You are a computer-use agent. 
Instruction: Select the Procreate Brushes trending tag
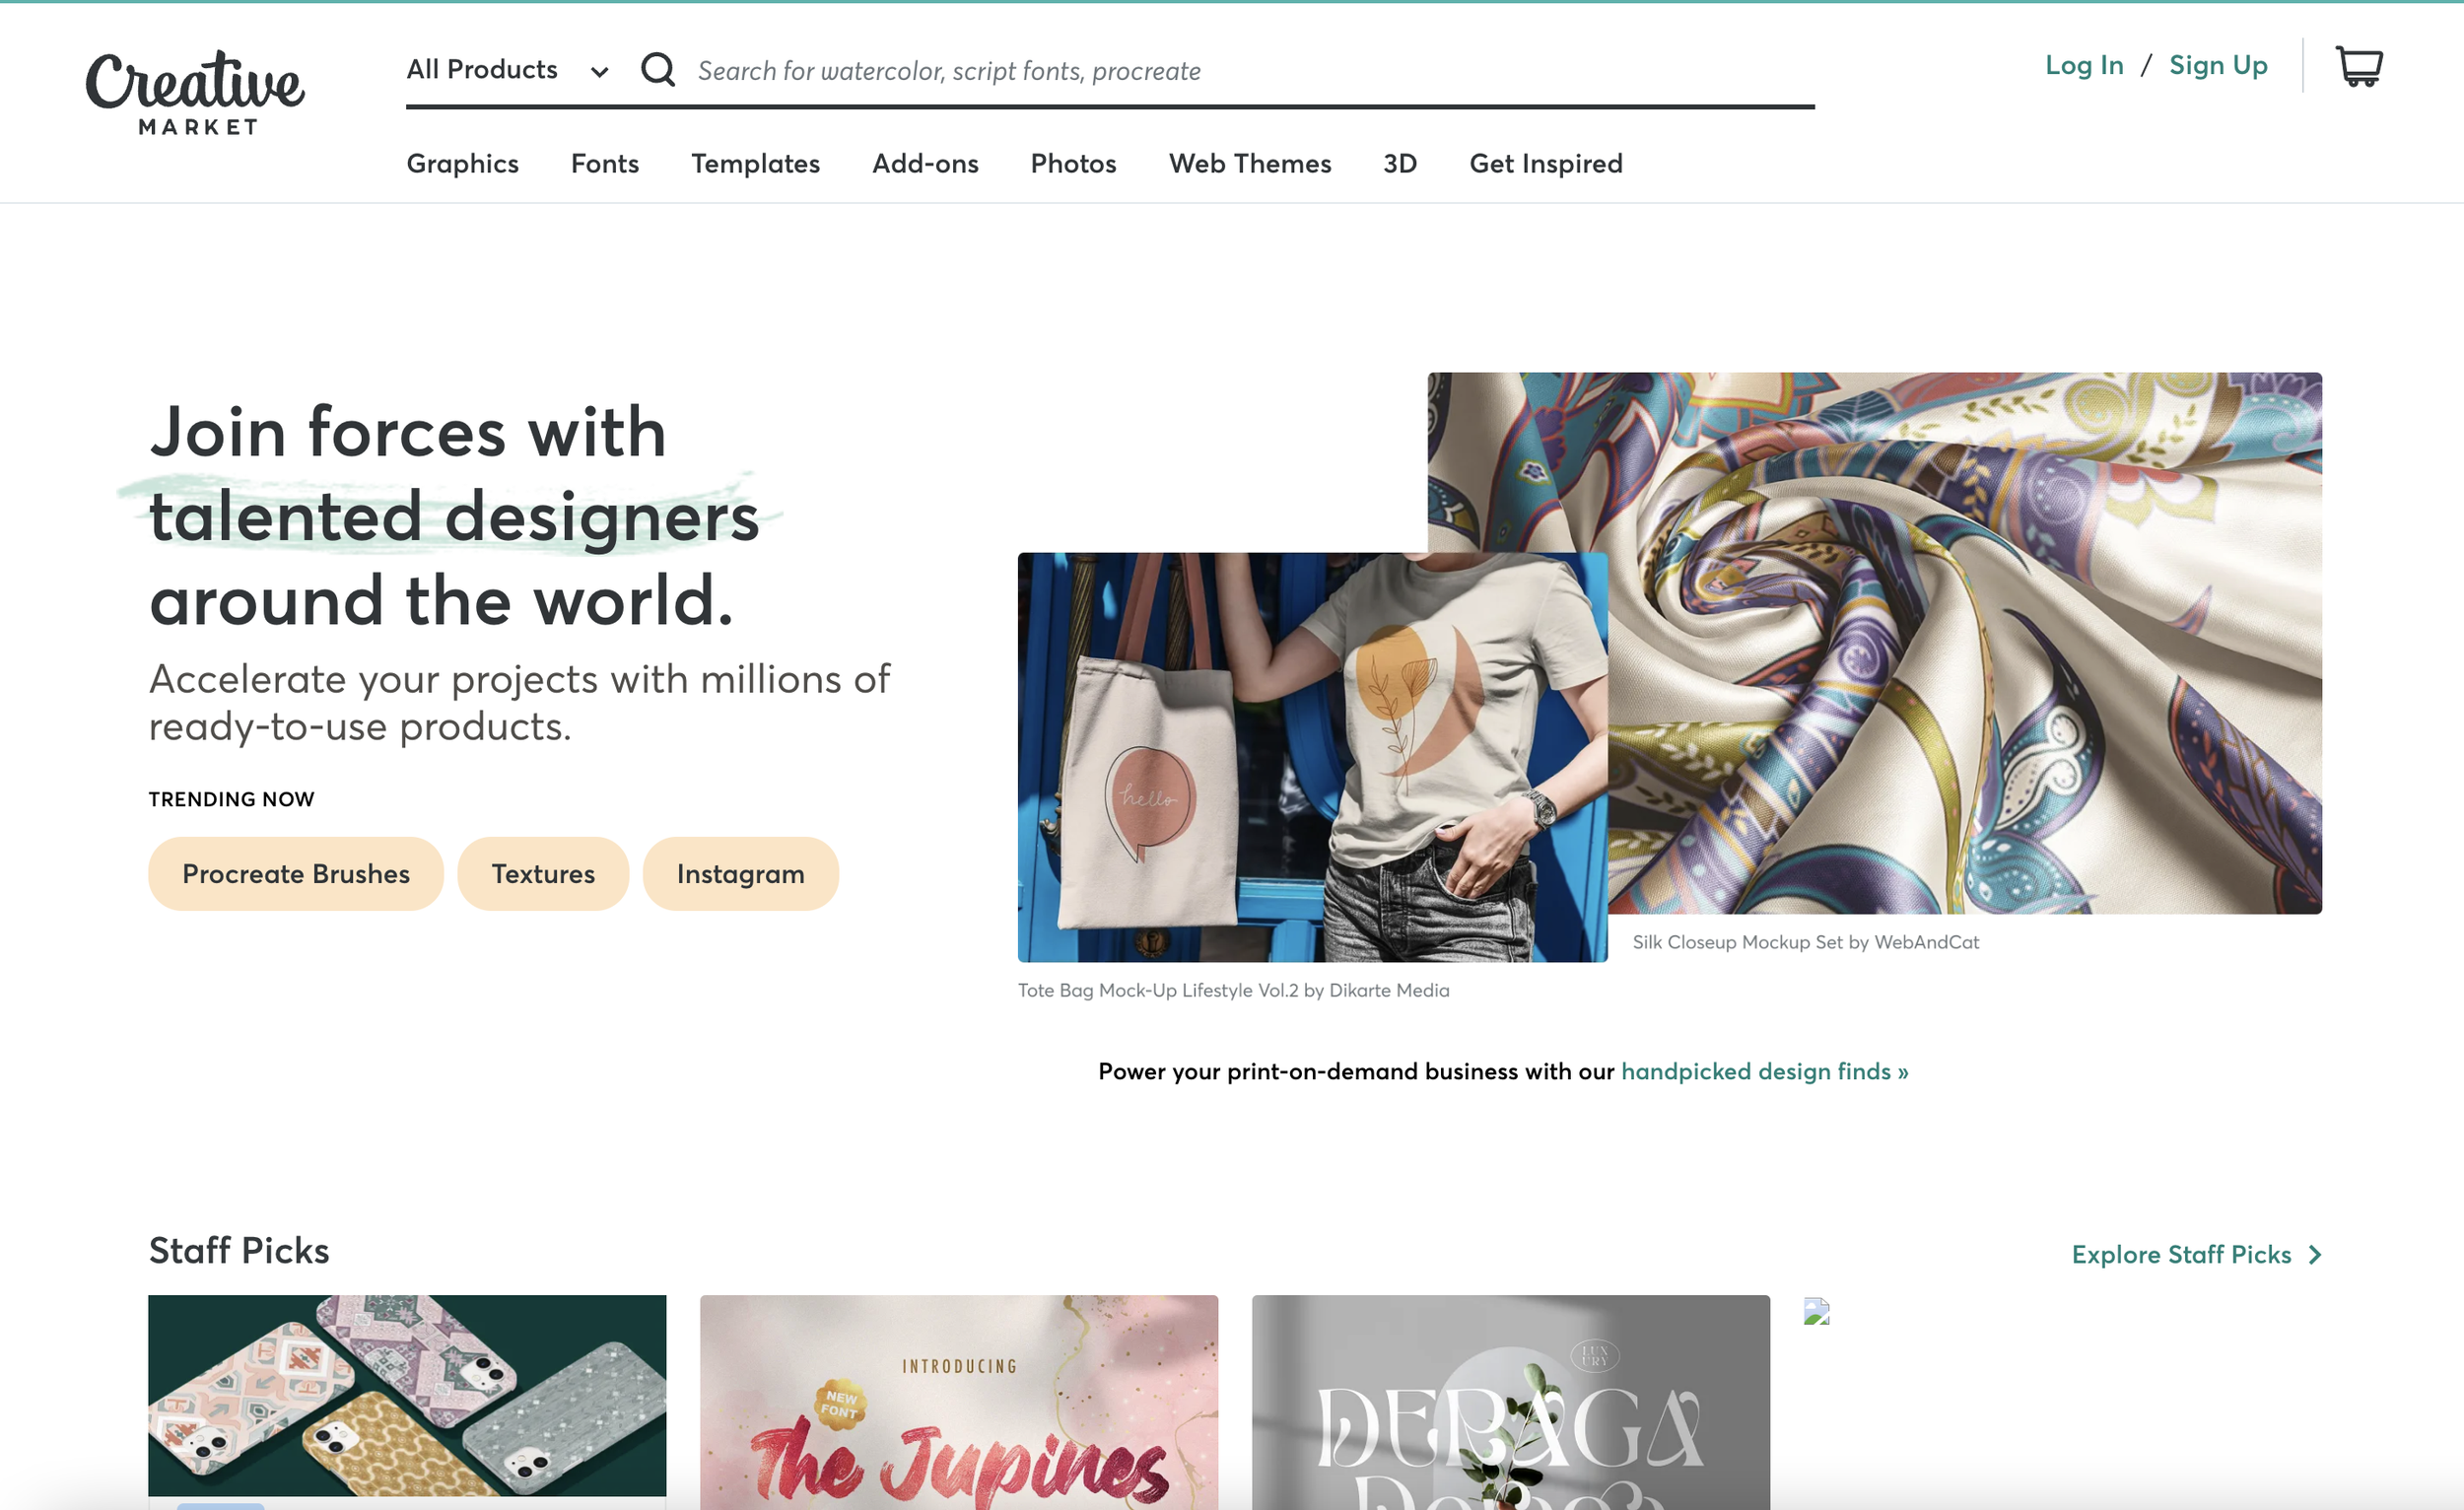[x=296, y=873]
